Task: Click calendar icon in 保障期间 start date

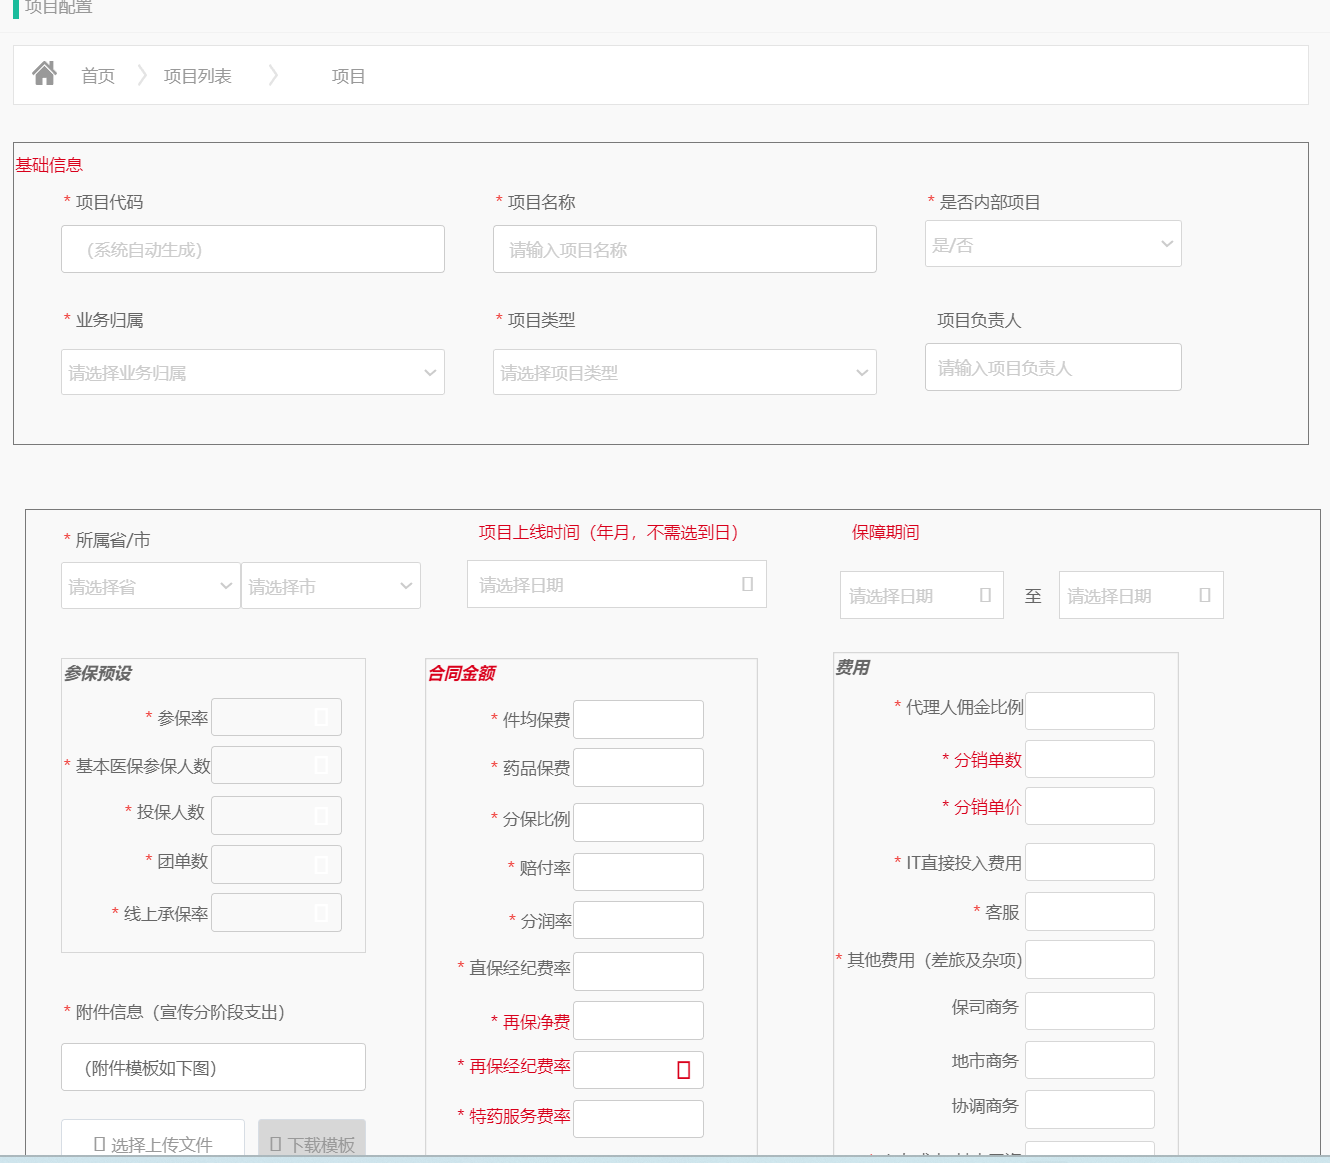Action: (985, 595)
